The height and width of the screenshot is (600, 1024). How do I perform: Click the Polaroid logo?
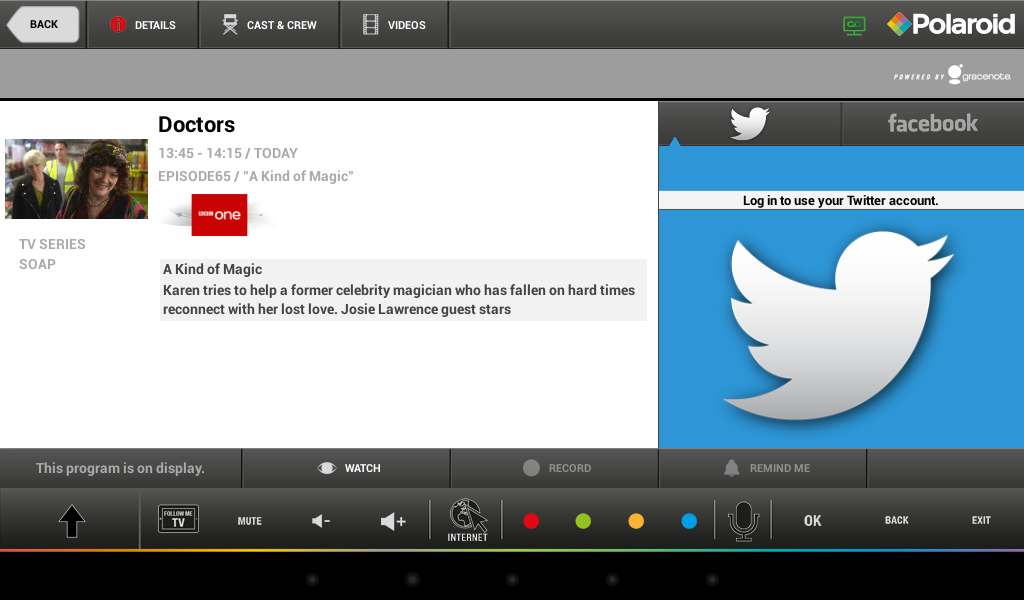951,24
